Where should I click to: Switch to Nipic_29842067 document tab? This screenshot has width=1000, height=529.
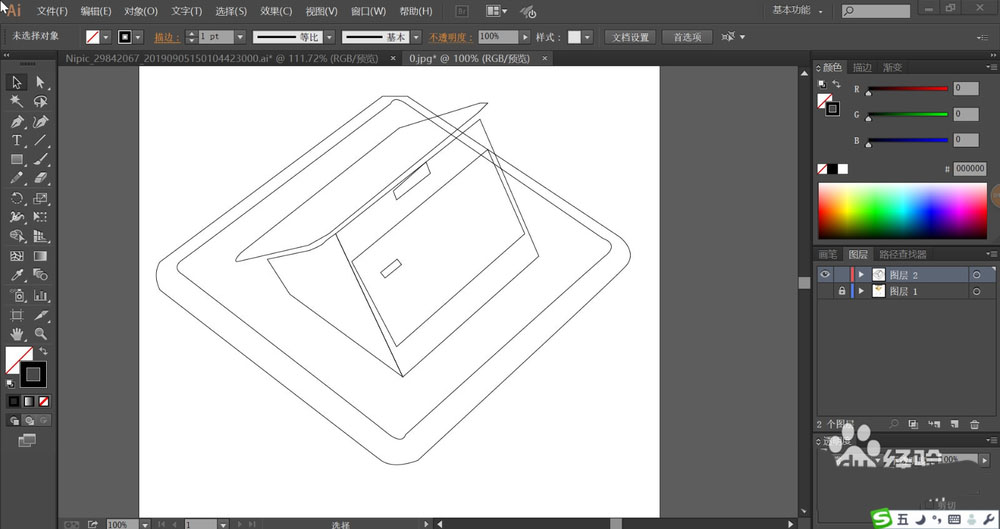click(x=221, y=58)
